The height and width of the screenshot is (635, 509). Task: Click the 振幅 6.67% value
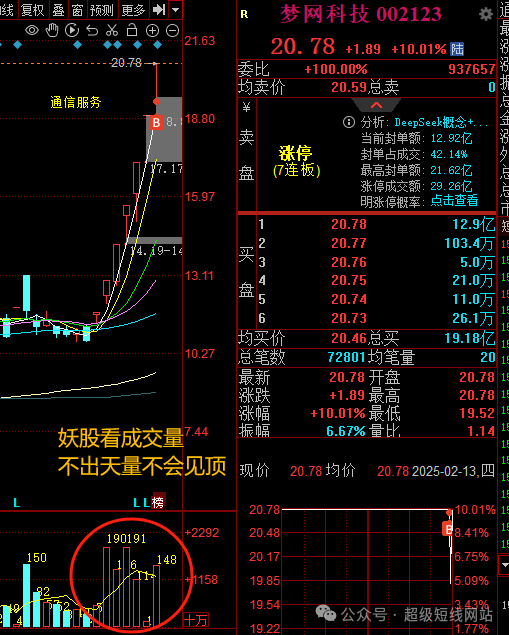(346, 431)
